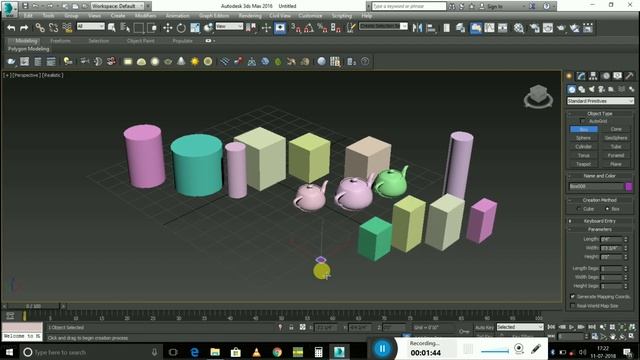The width and height of the screenshot is (640, 360).
Task: Open the Material Editor icon
Action: [519, 28]
